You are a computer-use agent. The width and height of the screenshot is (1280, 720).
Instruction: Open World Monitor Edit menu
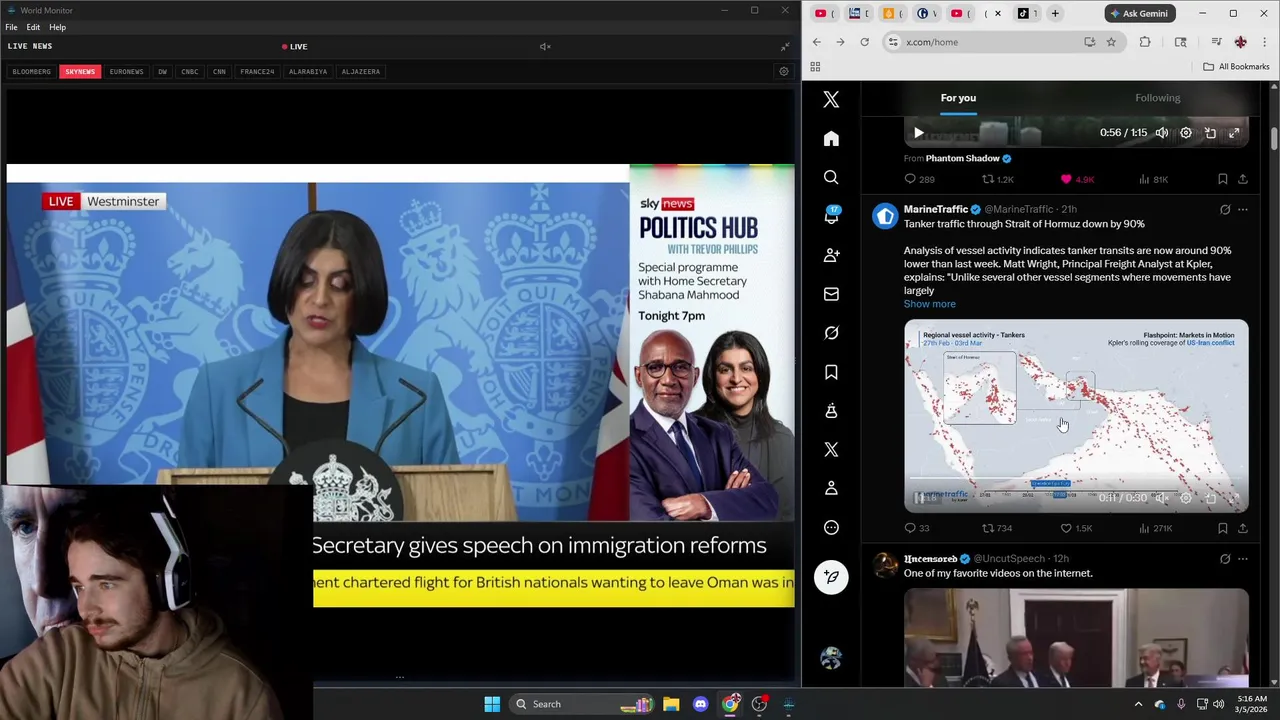coord(33,27)
